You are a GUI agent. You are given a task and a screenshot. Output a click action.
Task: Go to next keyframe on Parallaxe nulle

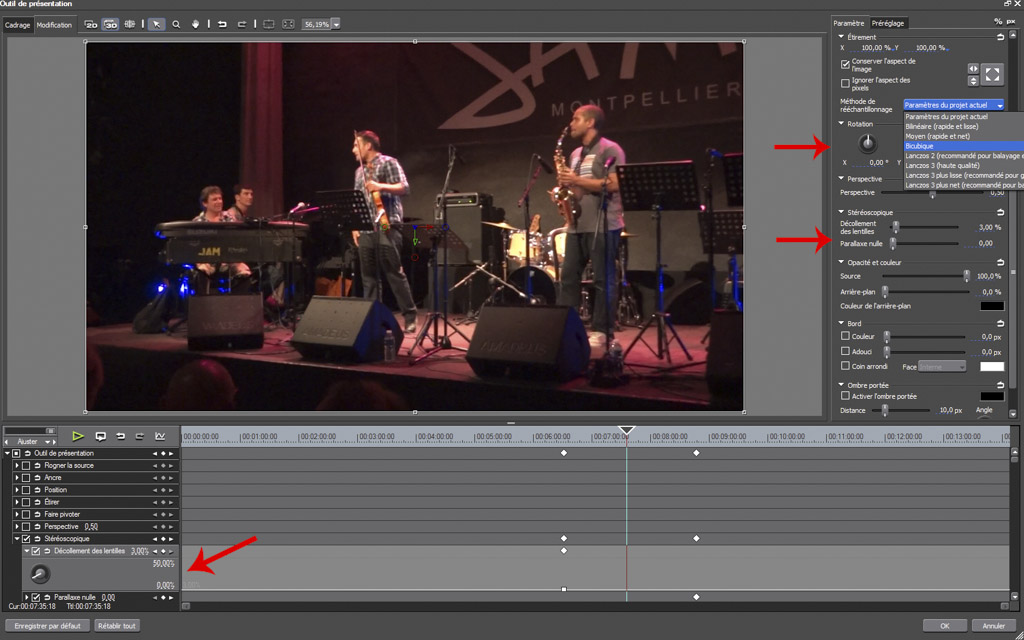pyautogui.click(x=171, y=597)
